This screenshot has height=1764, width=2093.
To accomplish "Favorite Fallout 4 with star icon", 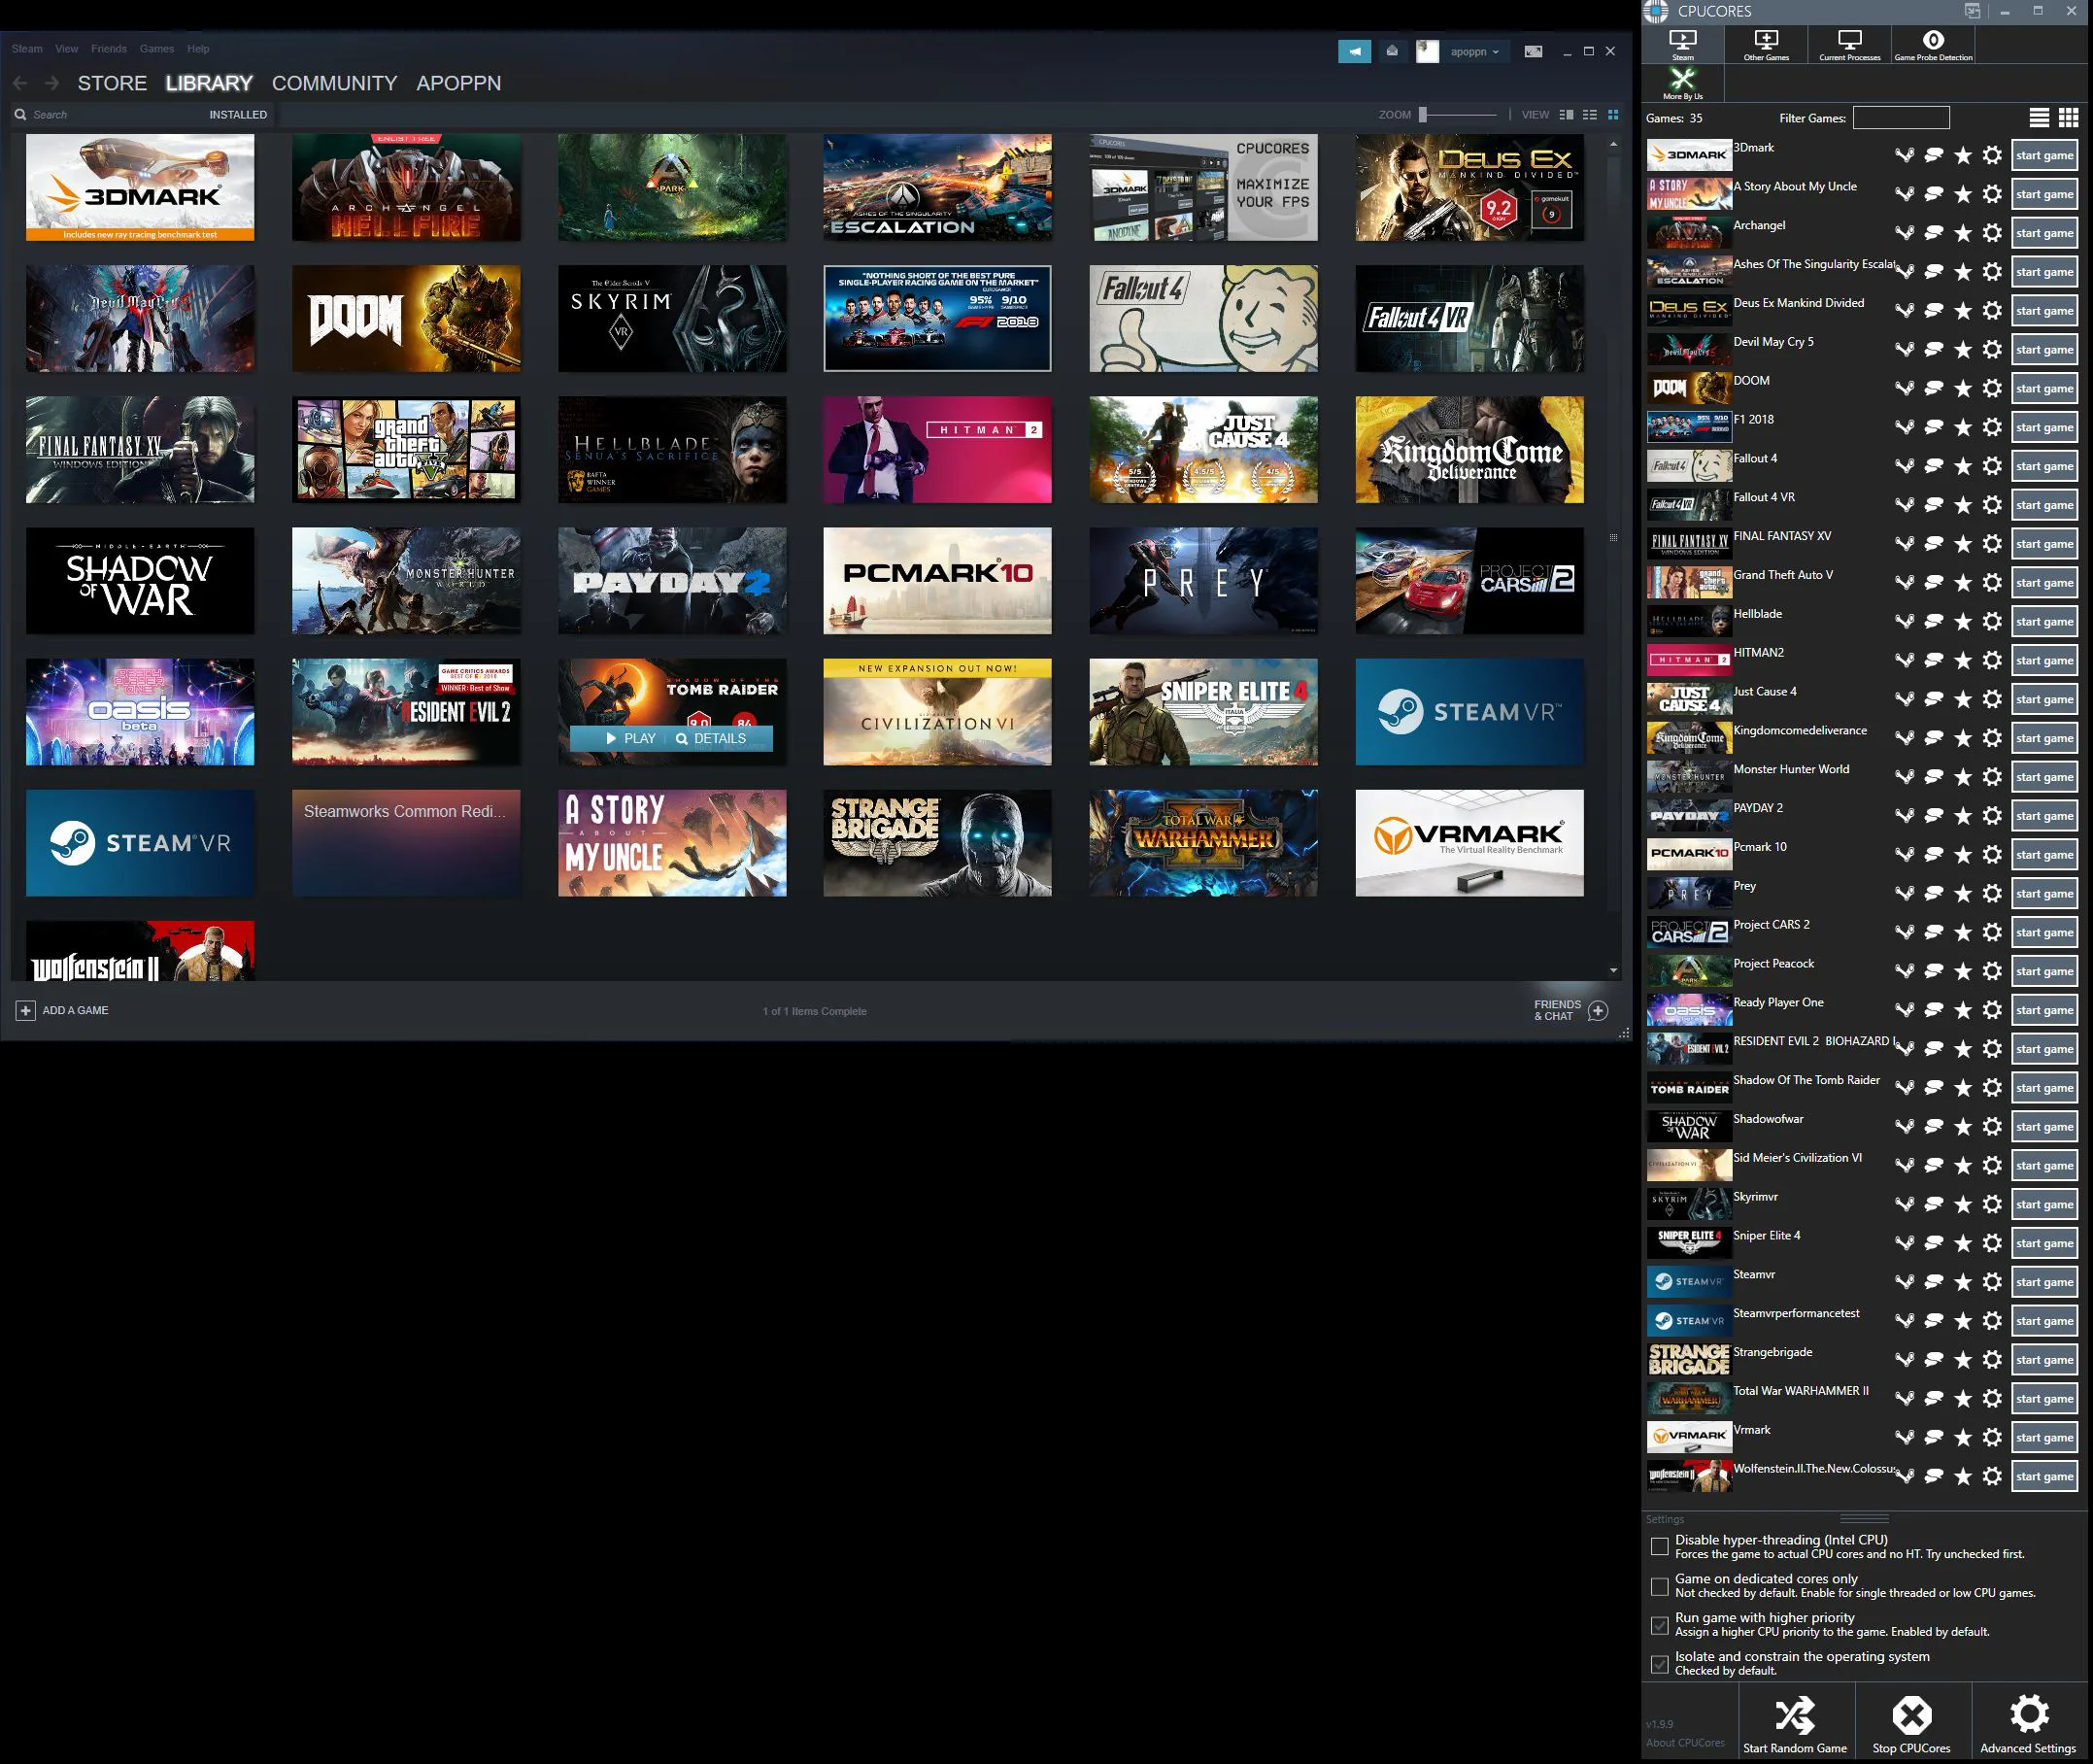I will pyautogui.click(x=1963, y=467).
